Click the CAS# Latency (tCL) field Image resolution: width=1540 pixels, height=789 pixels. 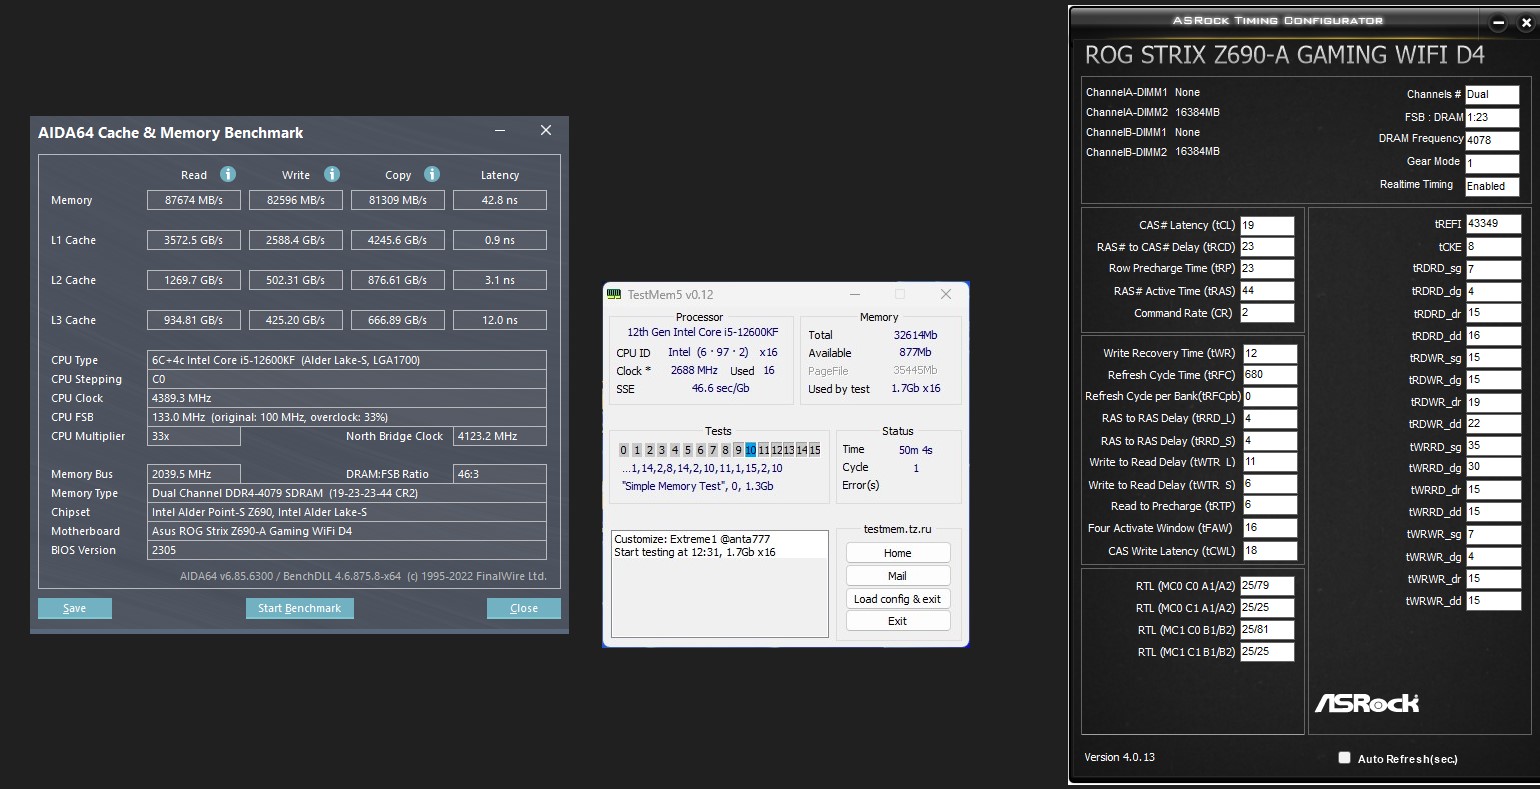click(1268, 225)
